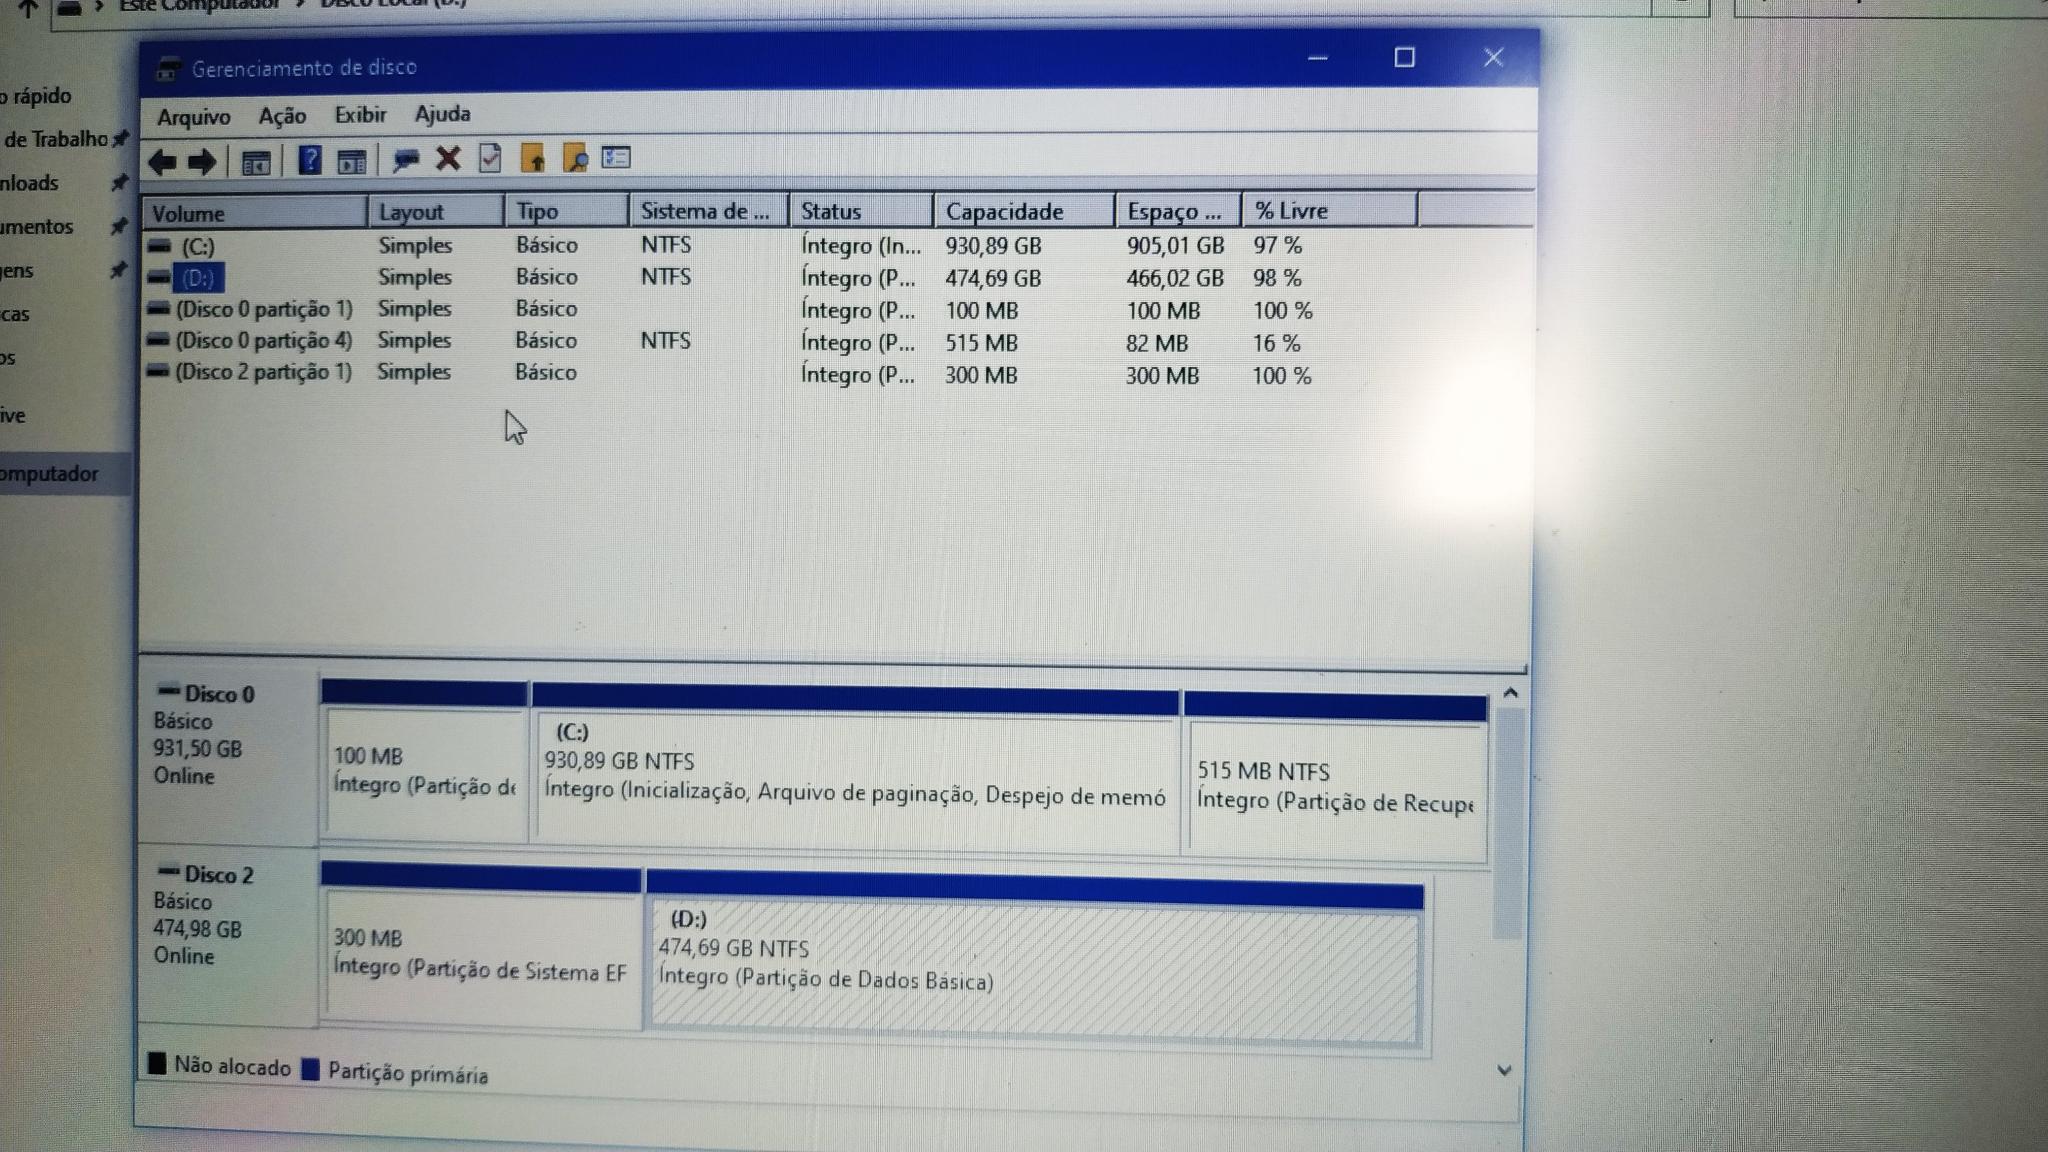The height and width of the screenshot is (1152, 2048).
Task: Minimize the Gerenciamento de disco window
Action: pyautogui.click(x=1318, y=58)
